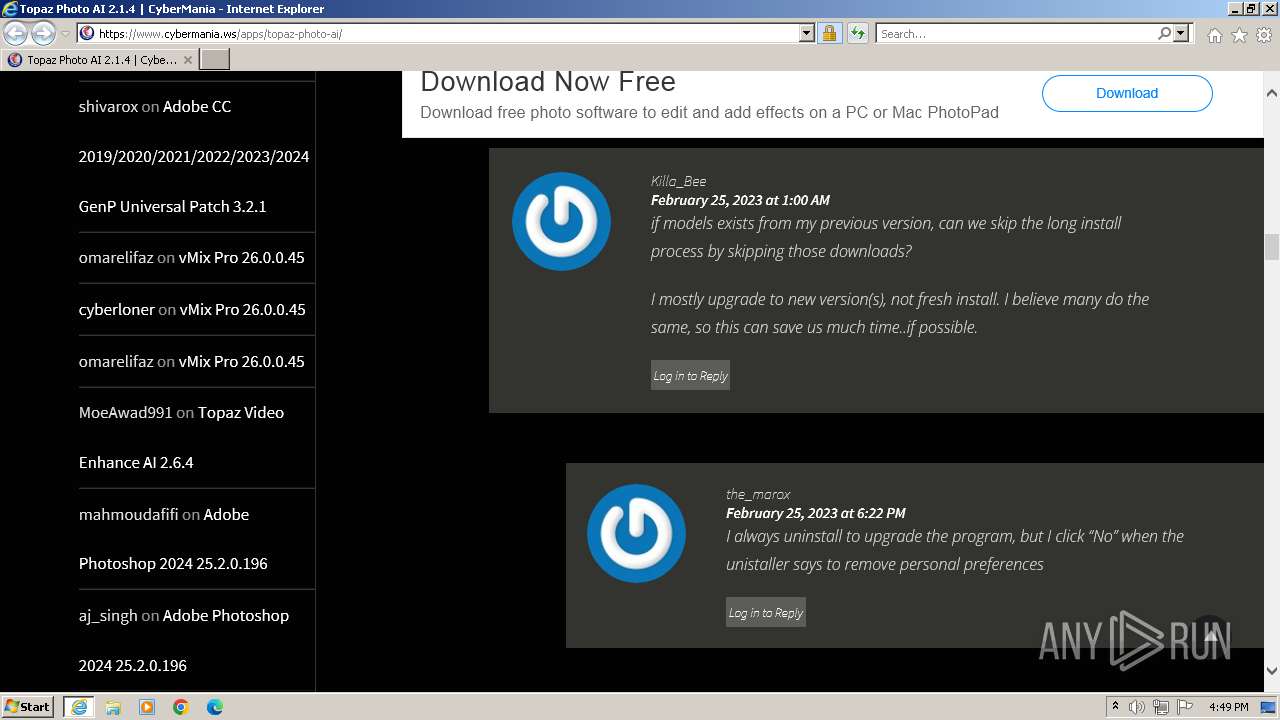Click the the_marox author name
This screenshot has height=720, width=1280.
[x=758, y=494]
